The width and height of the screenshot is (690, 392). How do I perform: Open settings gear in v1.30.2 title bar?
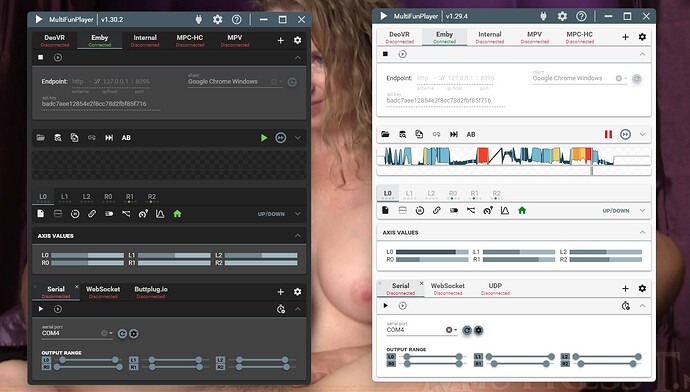click(x=217, y=19)
